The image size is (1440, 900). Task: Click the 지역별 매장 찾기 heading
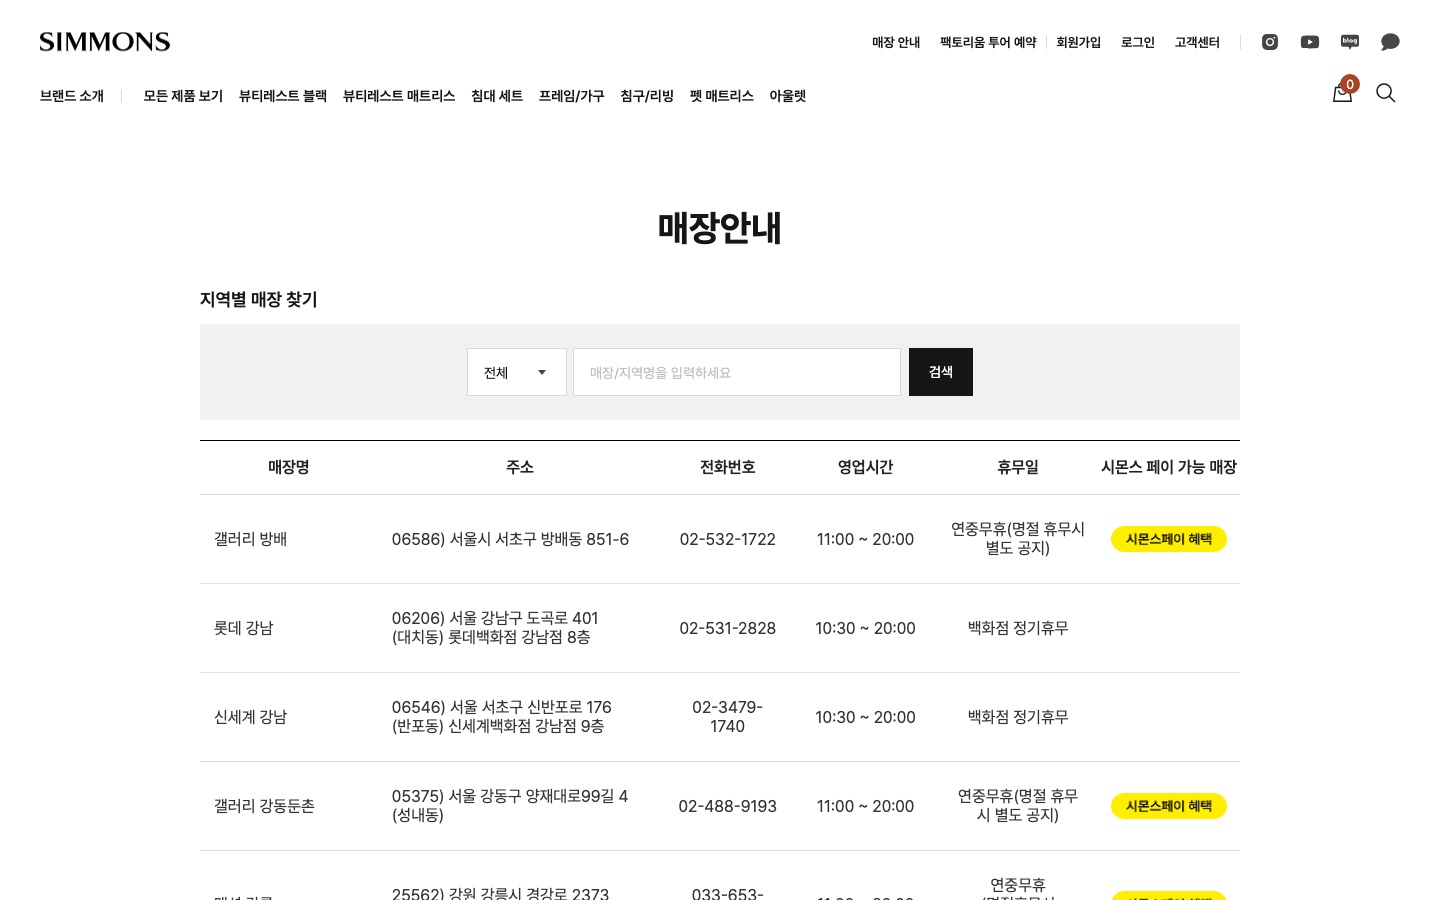[x=259, y=299]
